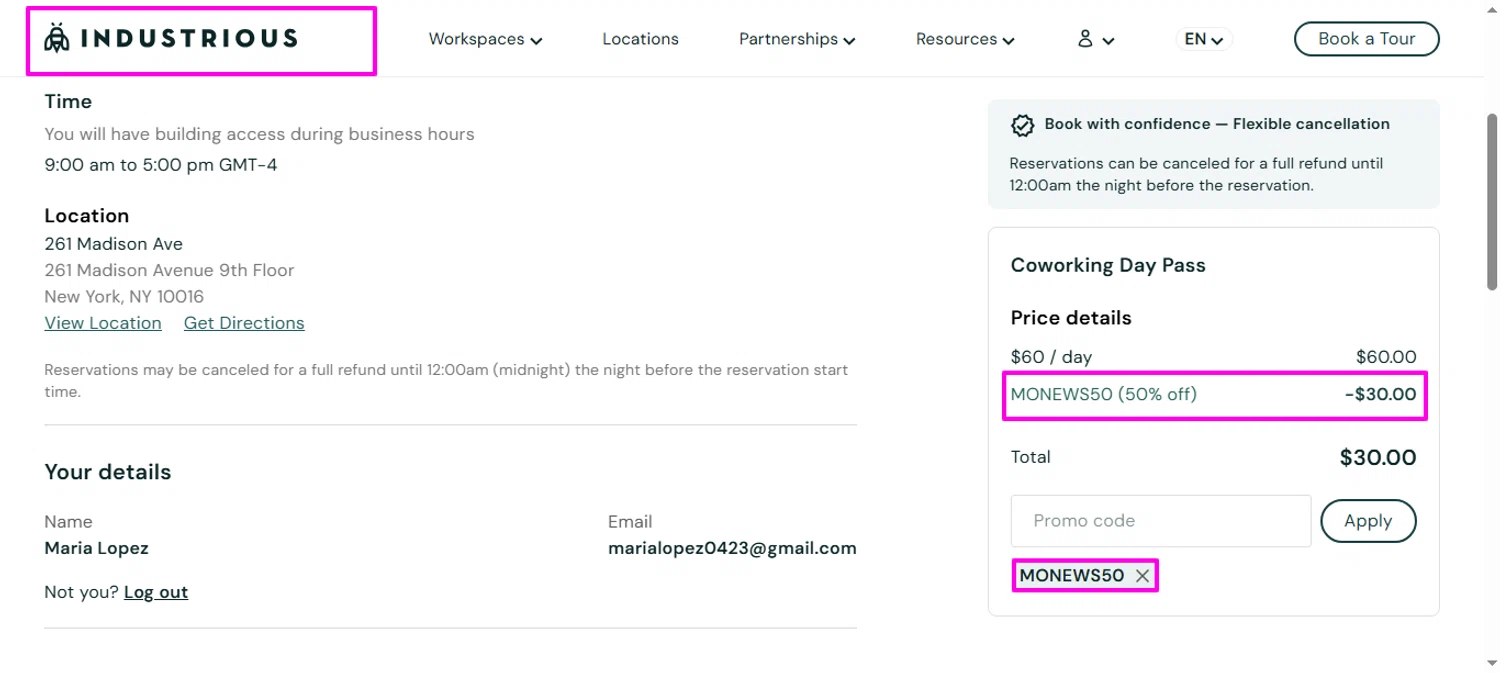Click the MONEWS50 (50% off) discount line

click(x=1213, y=394)
